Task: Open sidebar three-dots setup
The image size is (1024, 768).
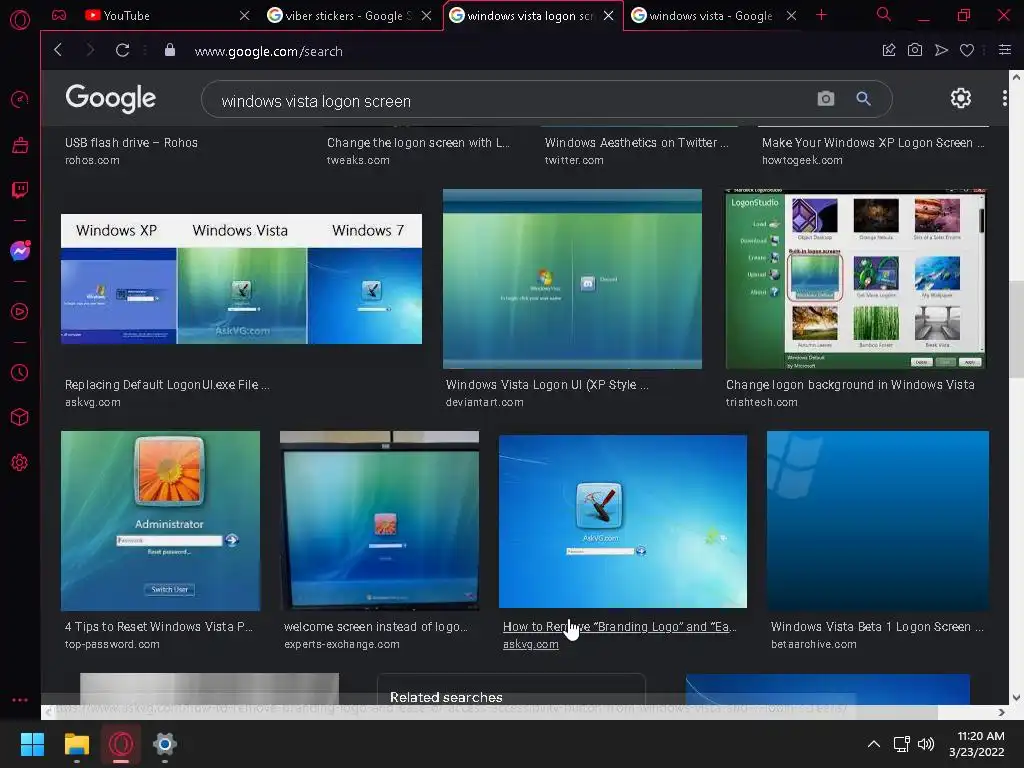Action: pyautogui.click(x=20, y=699)
